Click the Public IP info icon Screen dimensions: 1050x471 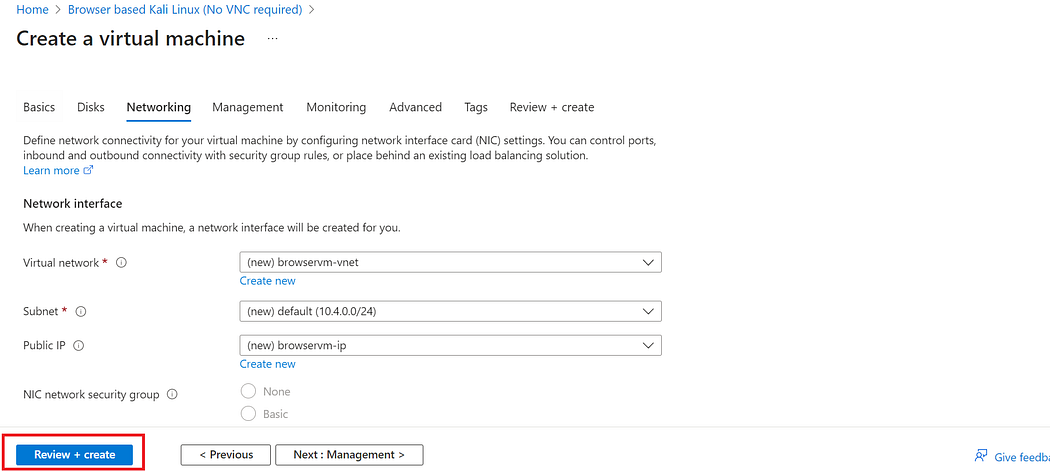point(78,346)
